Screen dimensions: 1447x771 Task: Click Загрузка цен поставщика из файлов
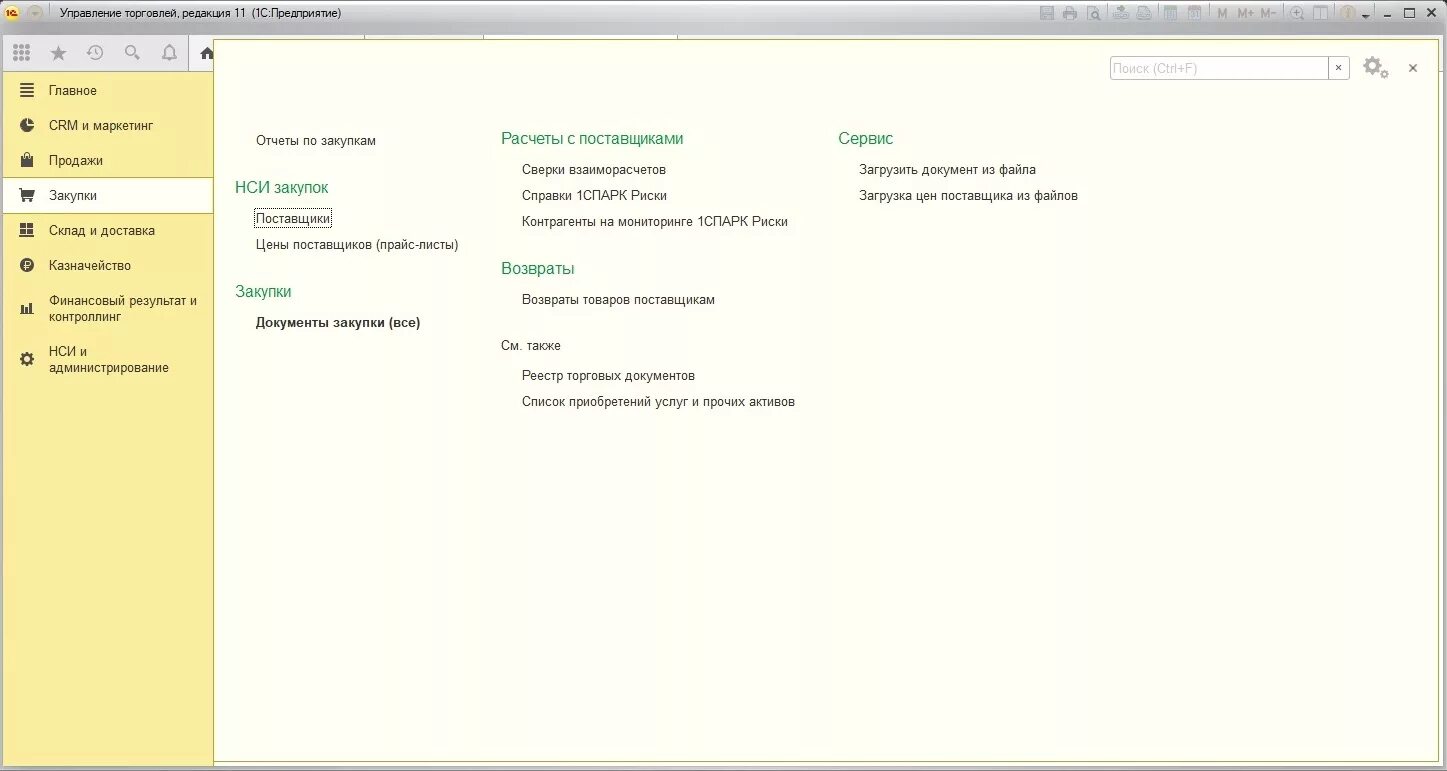click(x=968, y=196)
